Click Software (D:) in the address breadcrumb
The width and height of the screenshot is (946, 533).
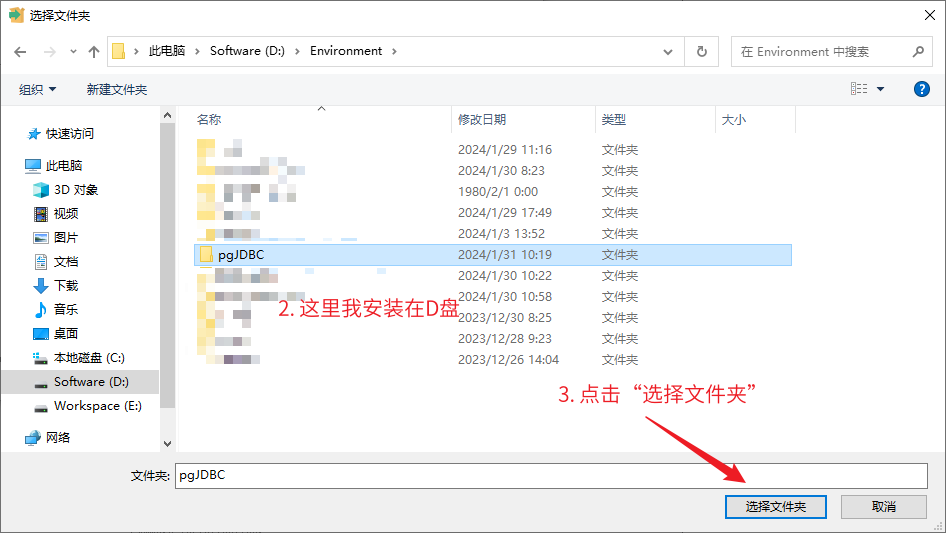(x=248, y=51)
